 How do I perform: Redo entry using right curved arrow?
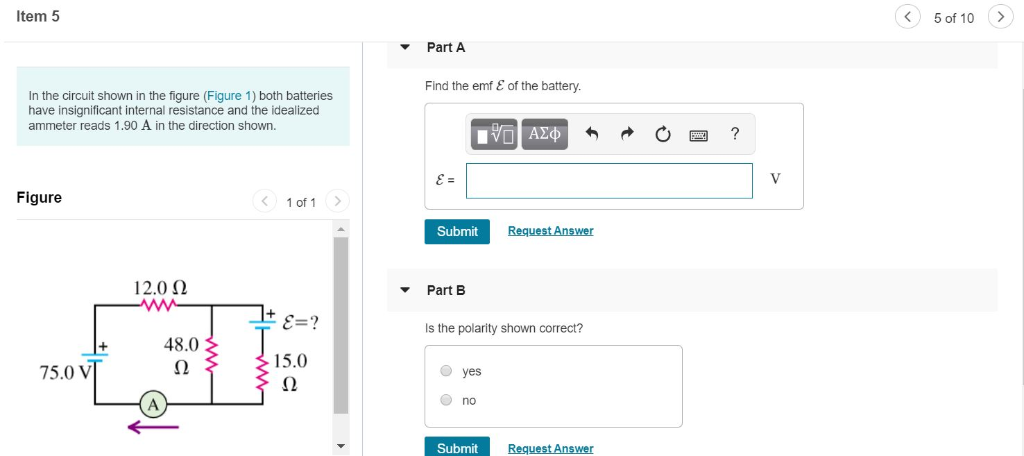627,134
